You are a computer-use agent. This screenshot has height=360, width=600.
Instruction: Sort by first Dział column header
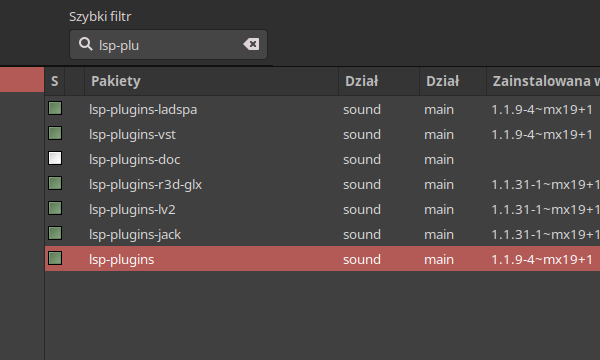[x=379, y=81]
